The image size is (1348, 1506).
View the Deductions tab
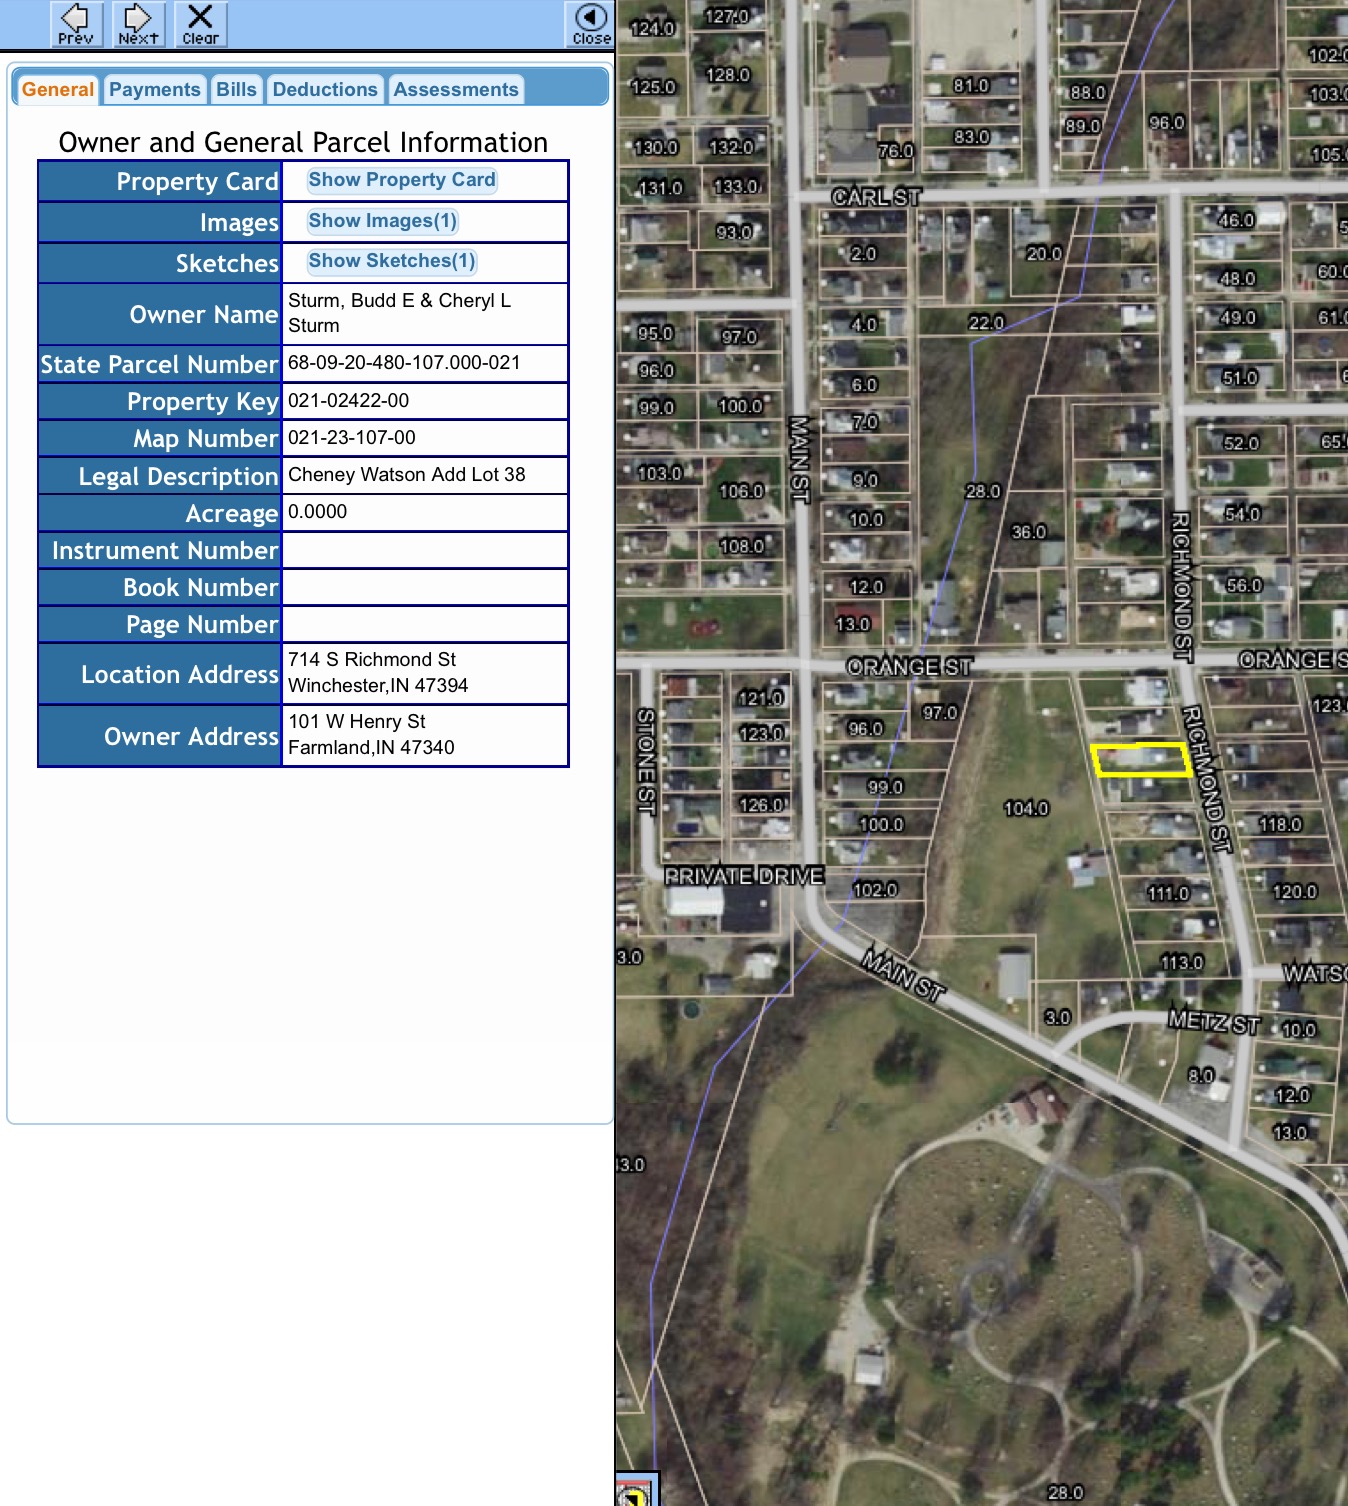325,90
